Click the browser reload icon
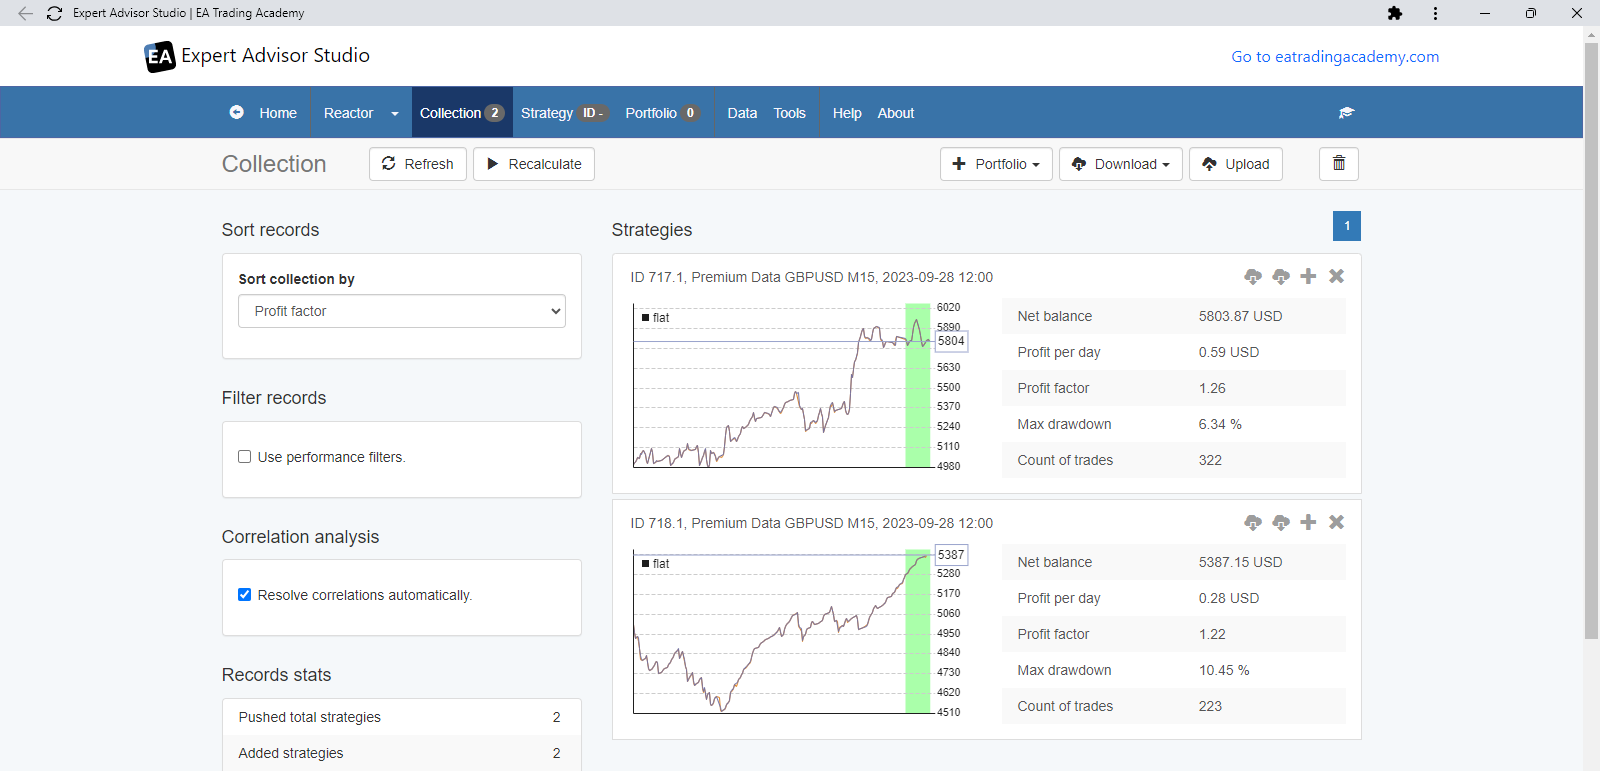Screen dimensions: 1600x771 [54, 13]
